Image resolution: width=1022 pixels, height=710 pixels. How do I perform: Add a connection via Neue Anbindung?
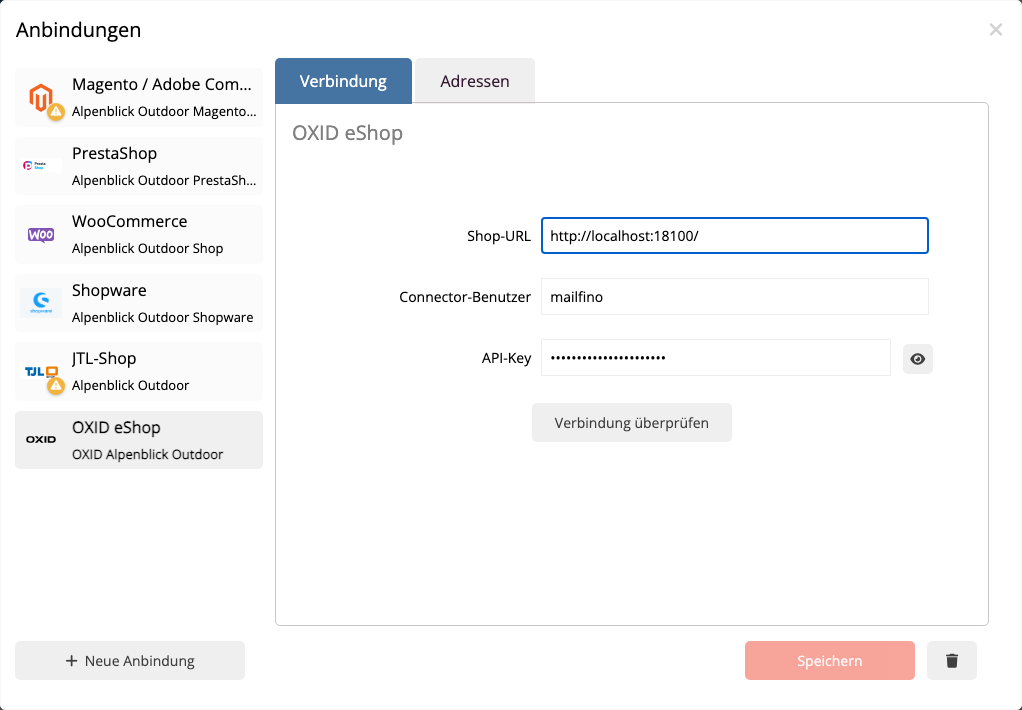point(130,660)
